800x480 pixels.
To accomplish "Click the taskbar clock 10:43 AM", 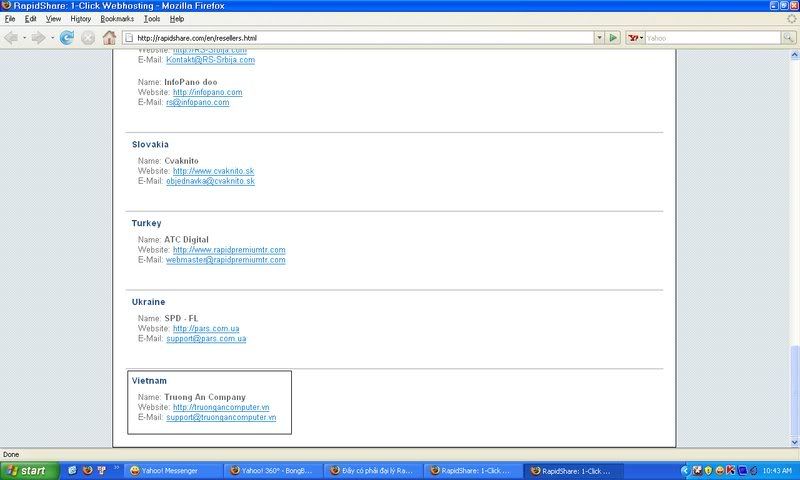I will tap(777, 471).
